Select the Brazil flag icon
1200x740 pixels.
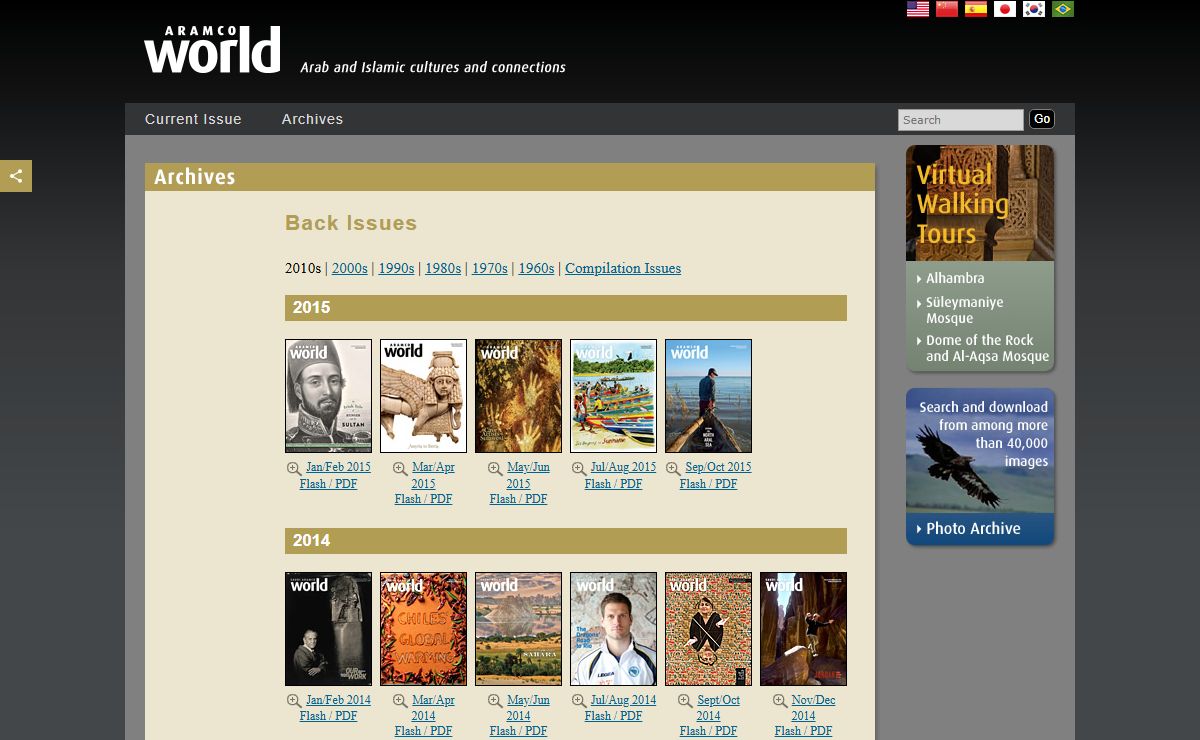[x=1063, y=9]
